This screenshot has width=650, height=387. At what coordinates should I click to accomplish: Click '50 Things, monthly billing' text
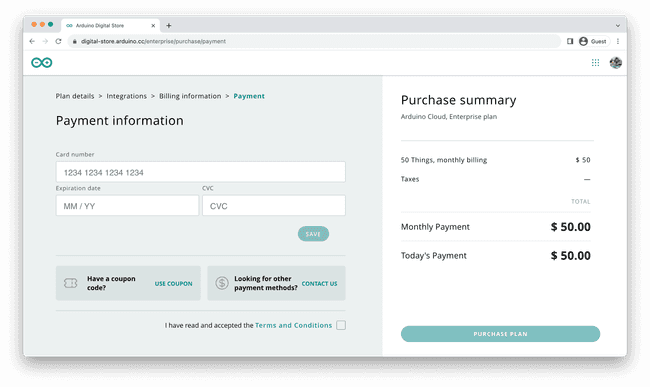pyautogui.click(x=444, y=160)
